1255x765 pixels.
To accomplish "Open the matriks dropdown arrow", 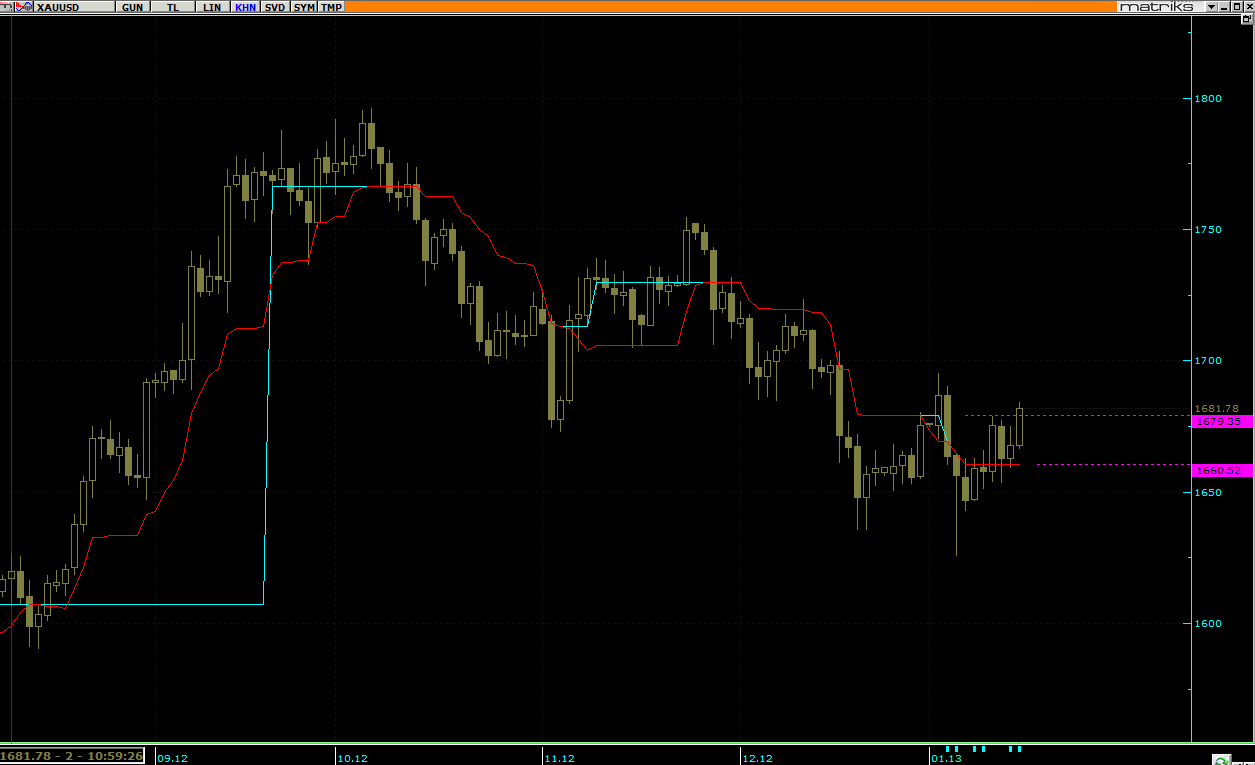I will pyautogui.click(x=1211, y=6).
